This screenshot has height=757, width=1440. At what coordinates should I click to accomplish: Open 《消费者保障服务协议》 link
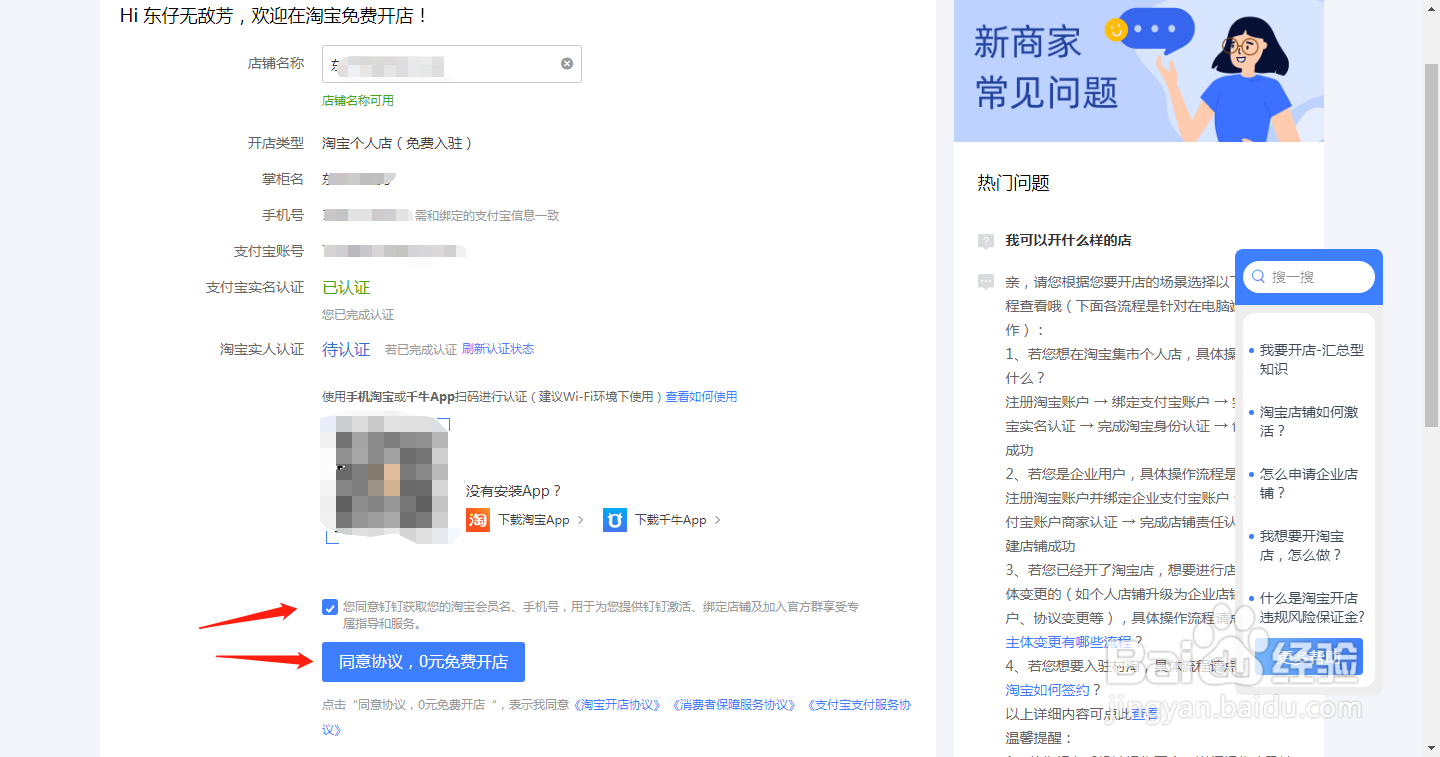coord(734,705)
